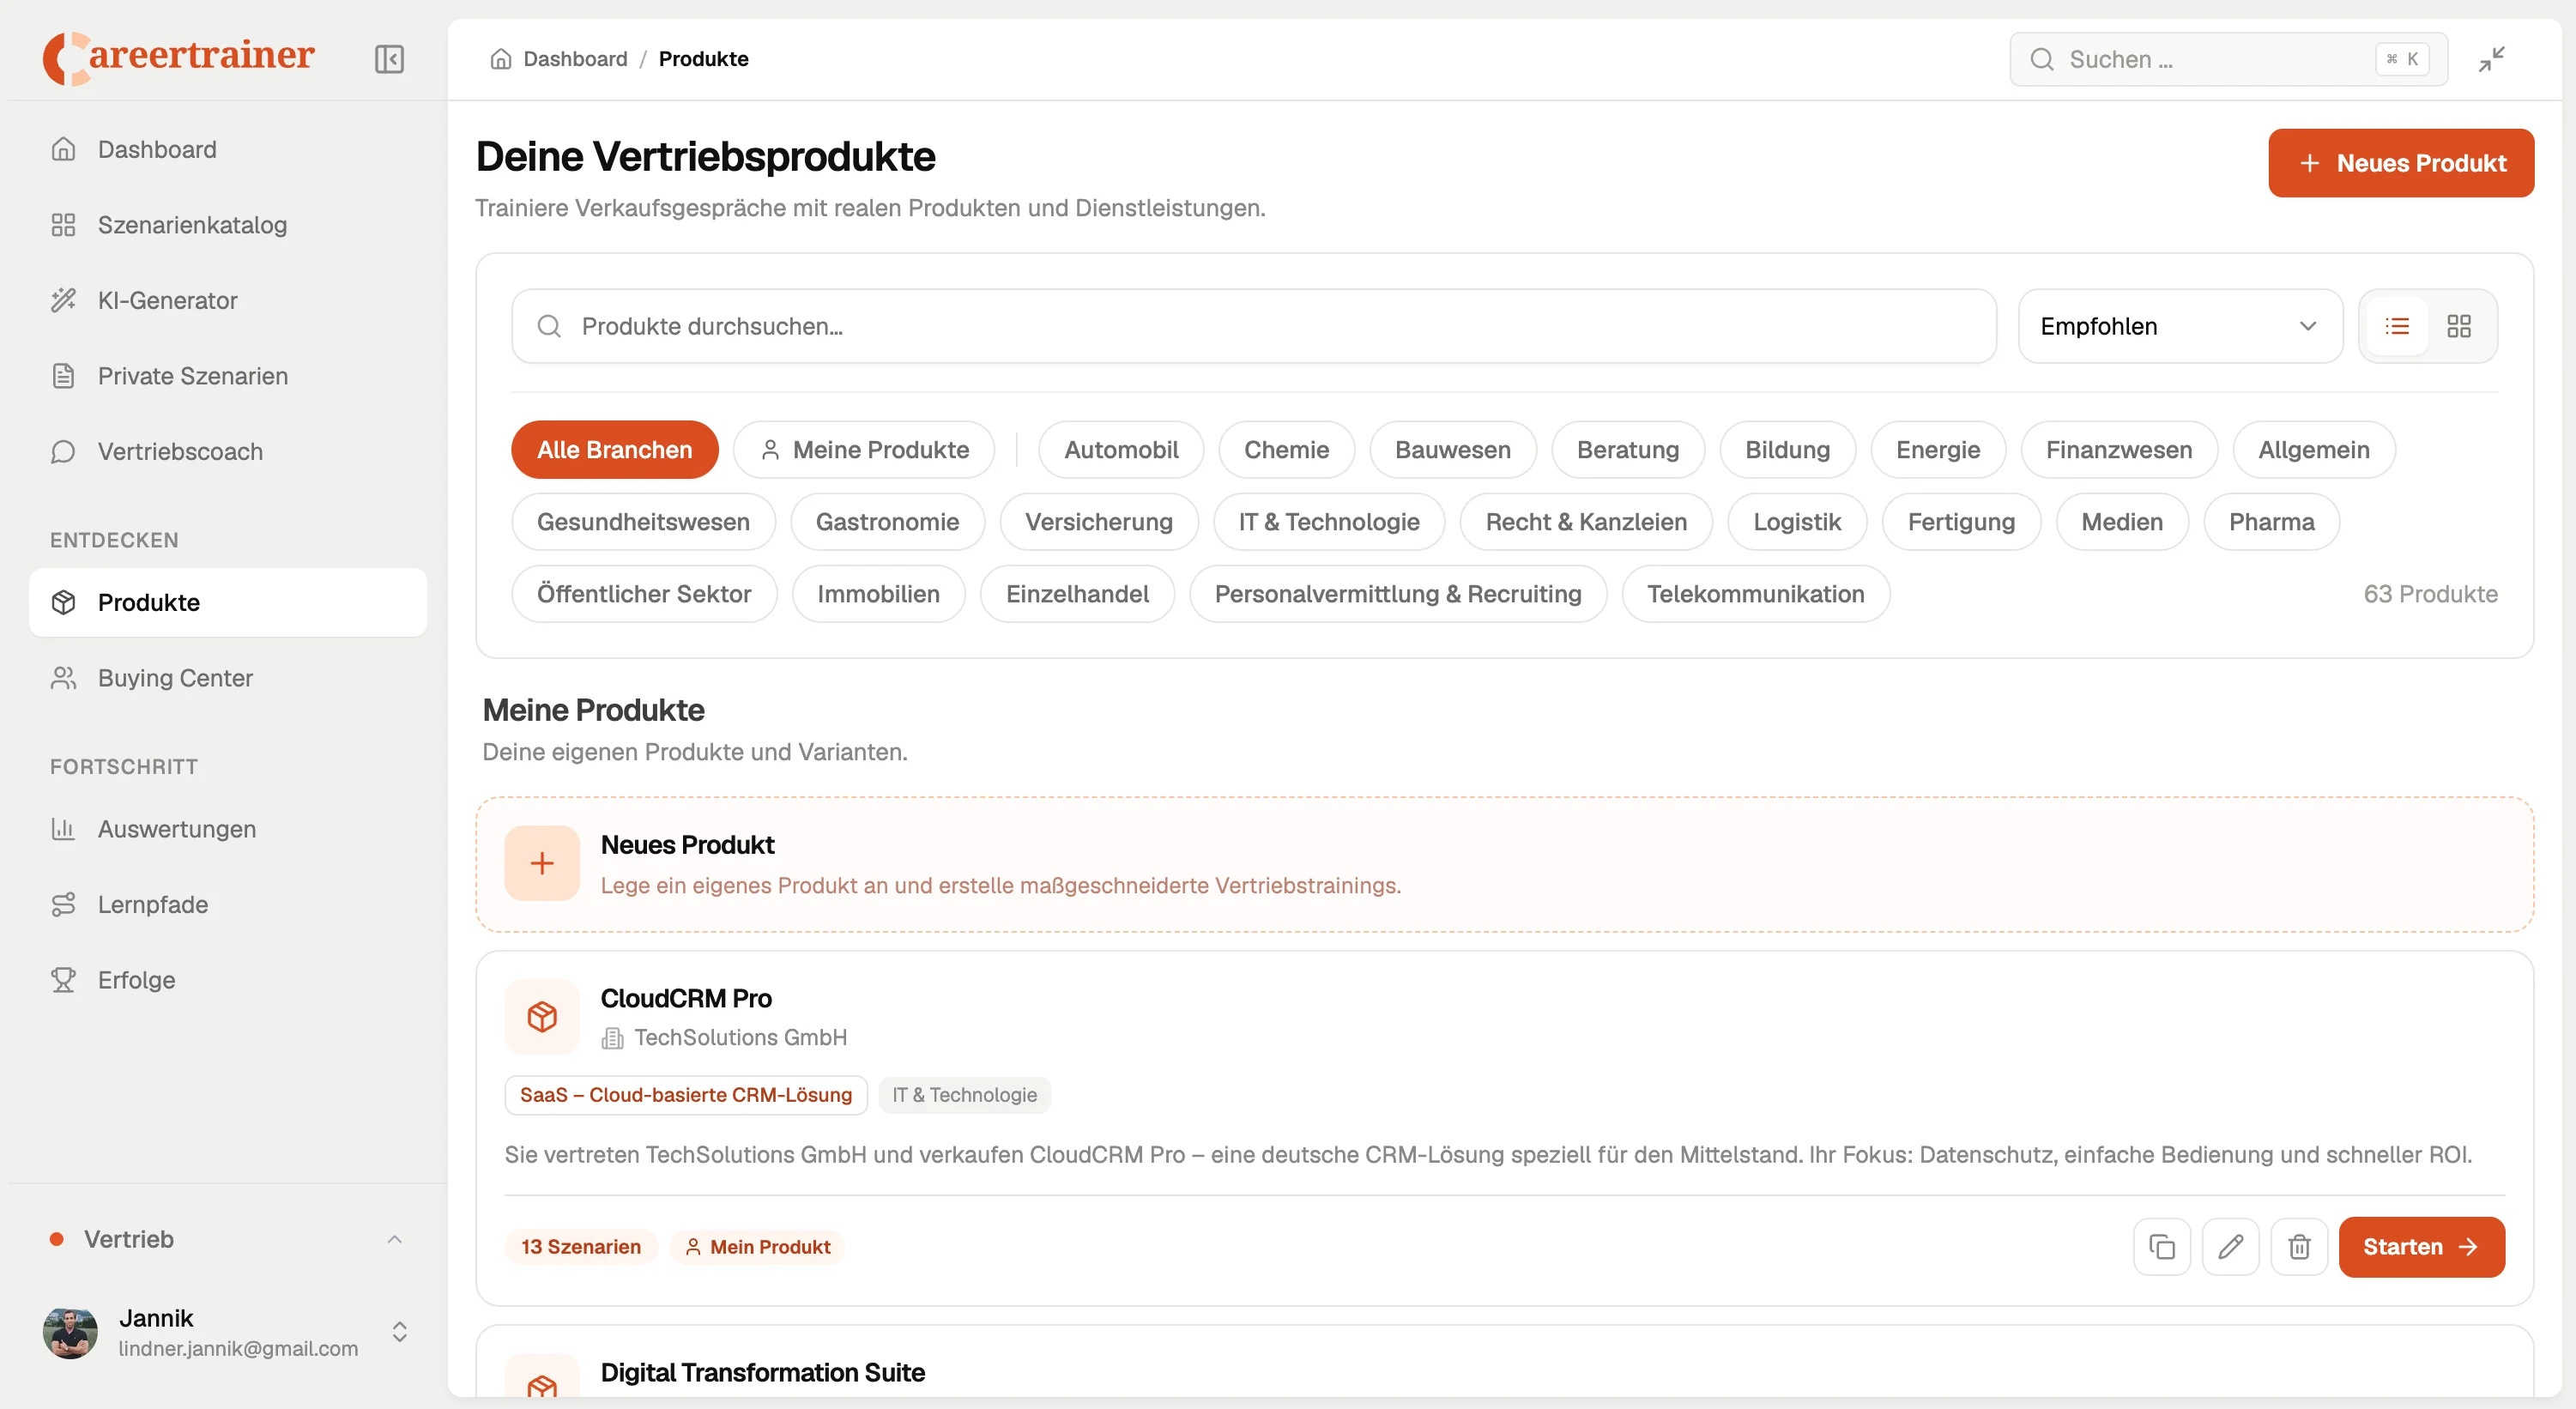Viewport: 2576px width, 1409px height.
Task: Toggle the Recht & Kanzleien filter
Action: (x=1586, y=522)
